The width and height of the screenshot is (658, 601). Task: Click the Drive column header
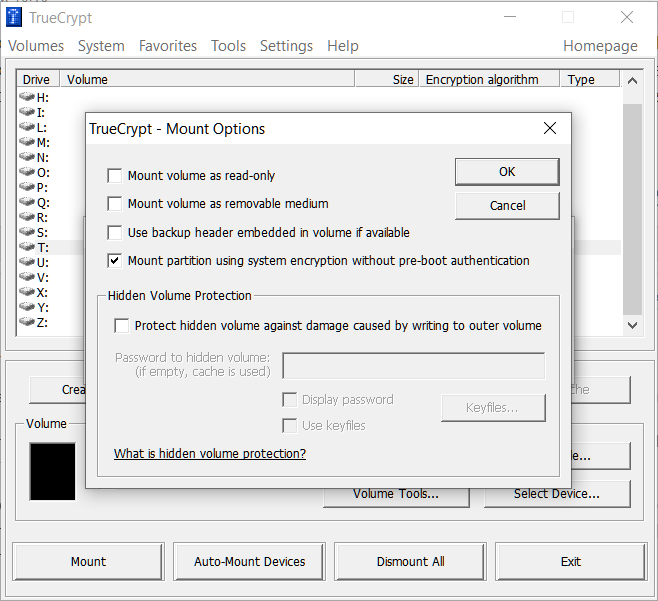[38, 79]
